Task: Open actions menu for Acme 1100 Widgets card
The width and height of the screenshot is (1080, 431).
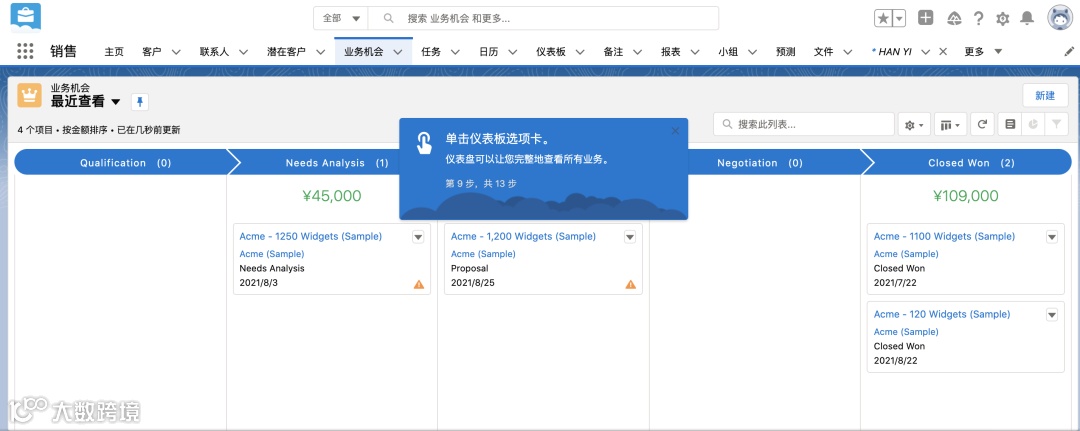Action: 1051,237
